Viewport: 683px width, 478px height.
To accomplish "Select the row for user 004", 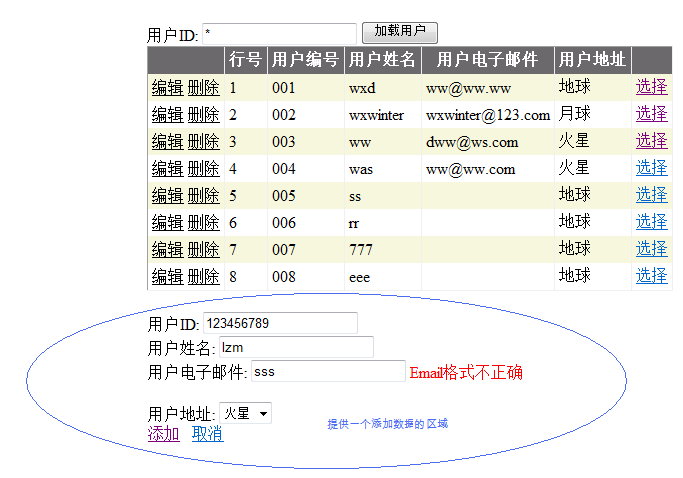I will click(x=652, y=168).
